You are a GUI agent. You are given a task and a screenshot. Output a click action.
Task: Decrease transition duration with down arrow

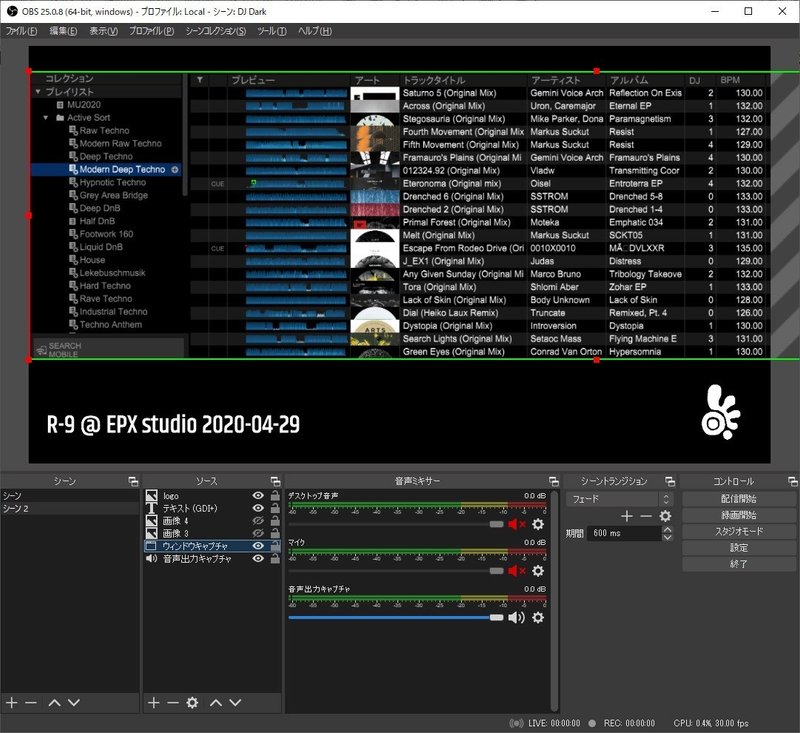pyautogui.click(x=667, y=537)
